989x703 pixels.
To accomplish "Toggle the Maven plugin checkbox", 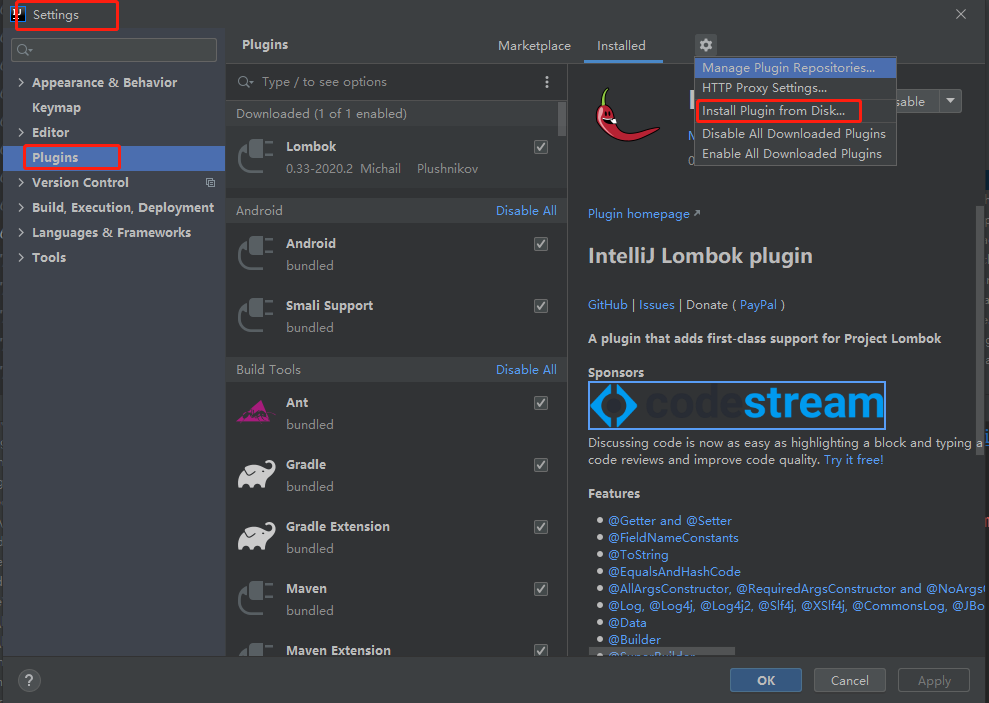I will coord(541,589).
